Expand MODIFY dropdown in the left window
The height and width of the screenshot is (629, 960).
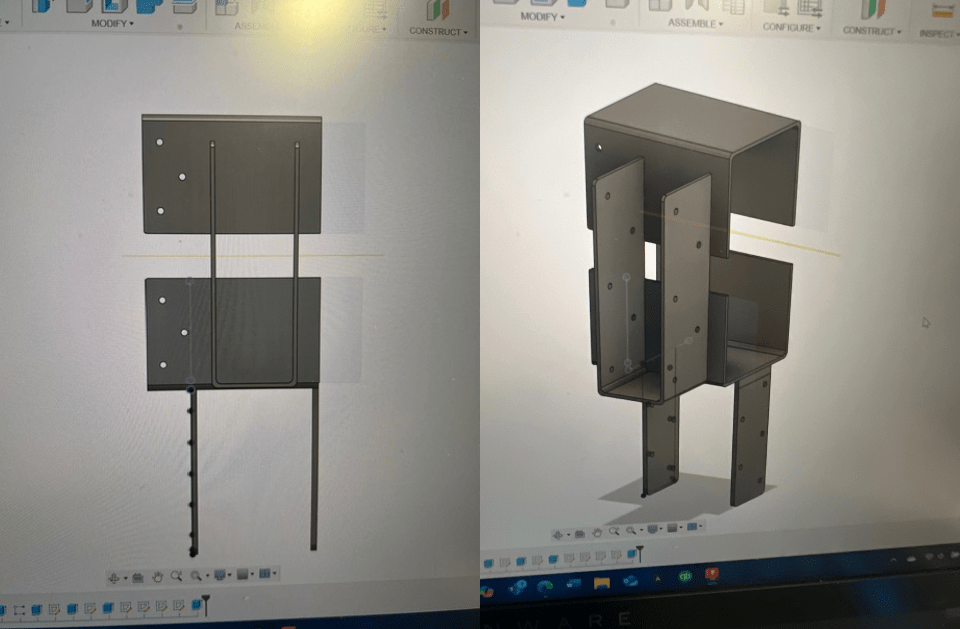coord(112,23)
